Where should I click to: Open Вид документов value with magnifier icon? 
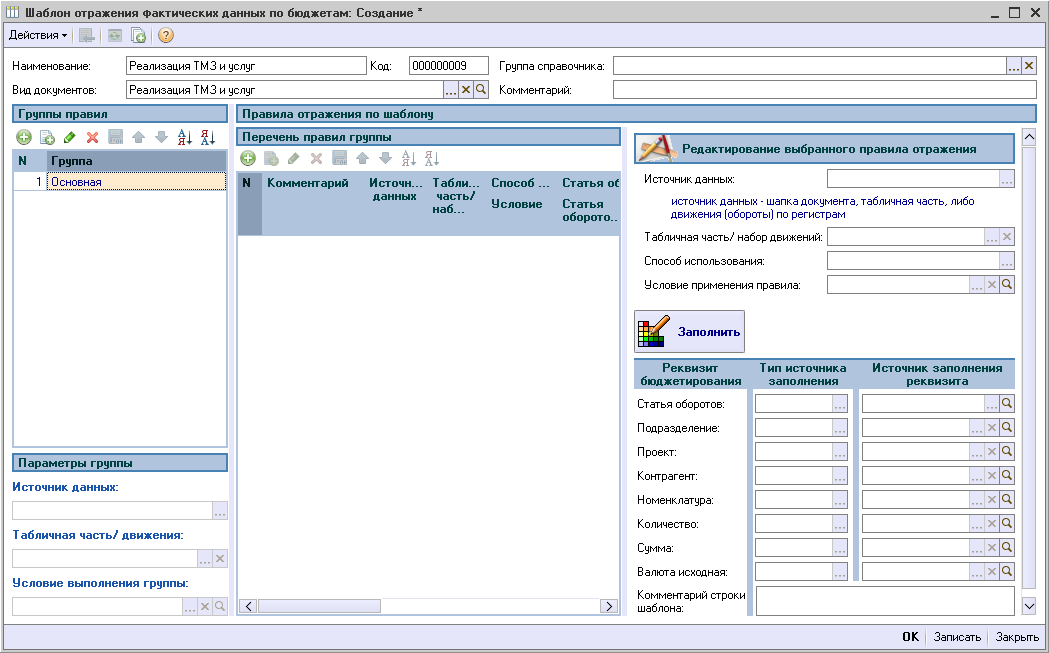[x=480, y=90]
